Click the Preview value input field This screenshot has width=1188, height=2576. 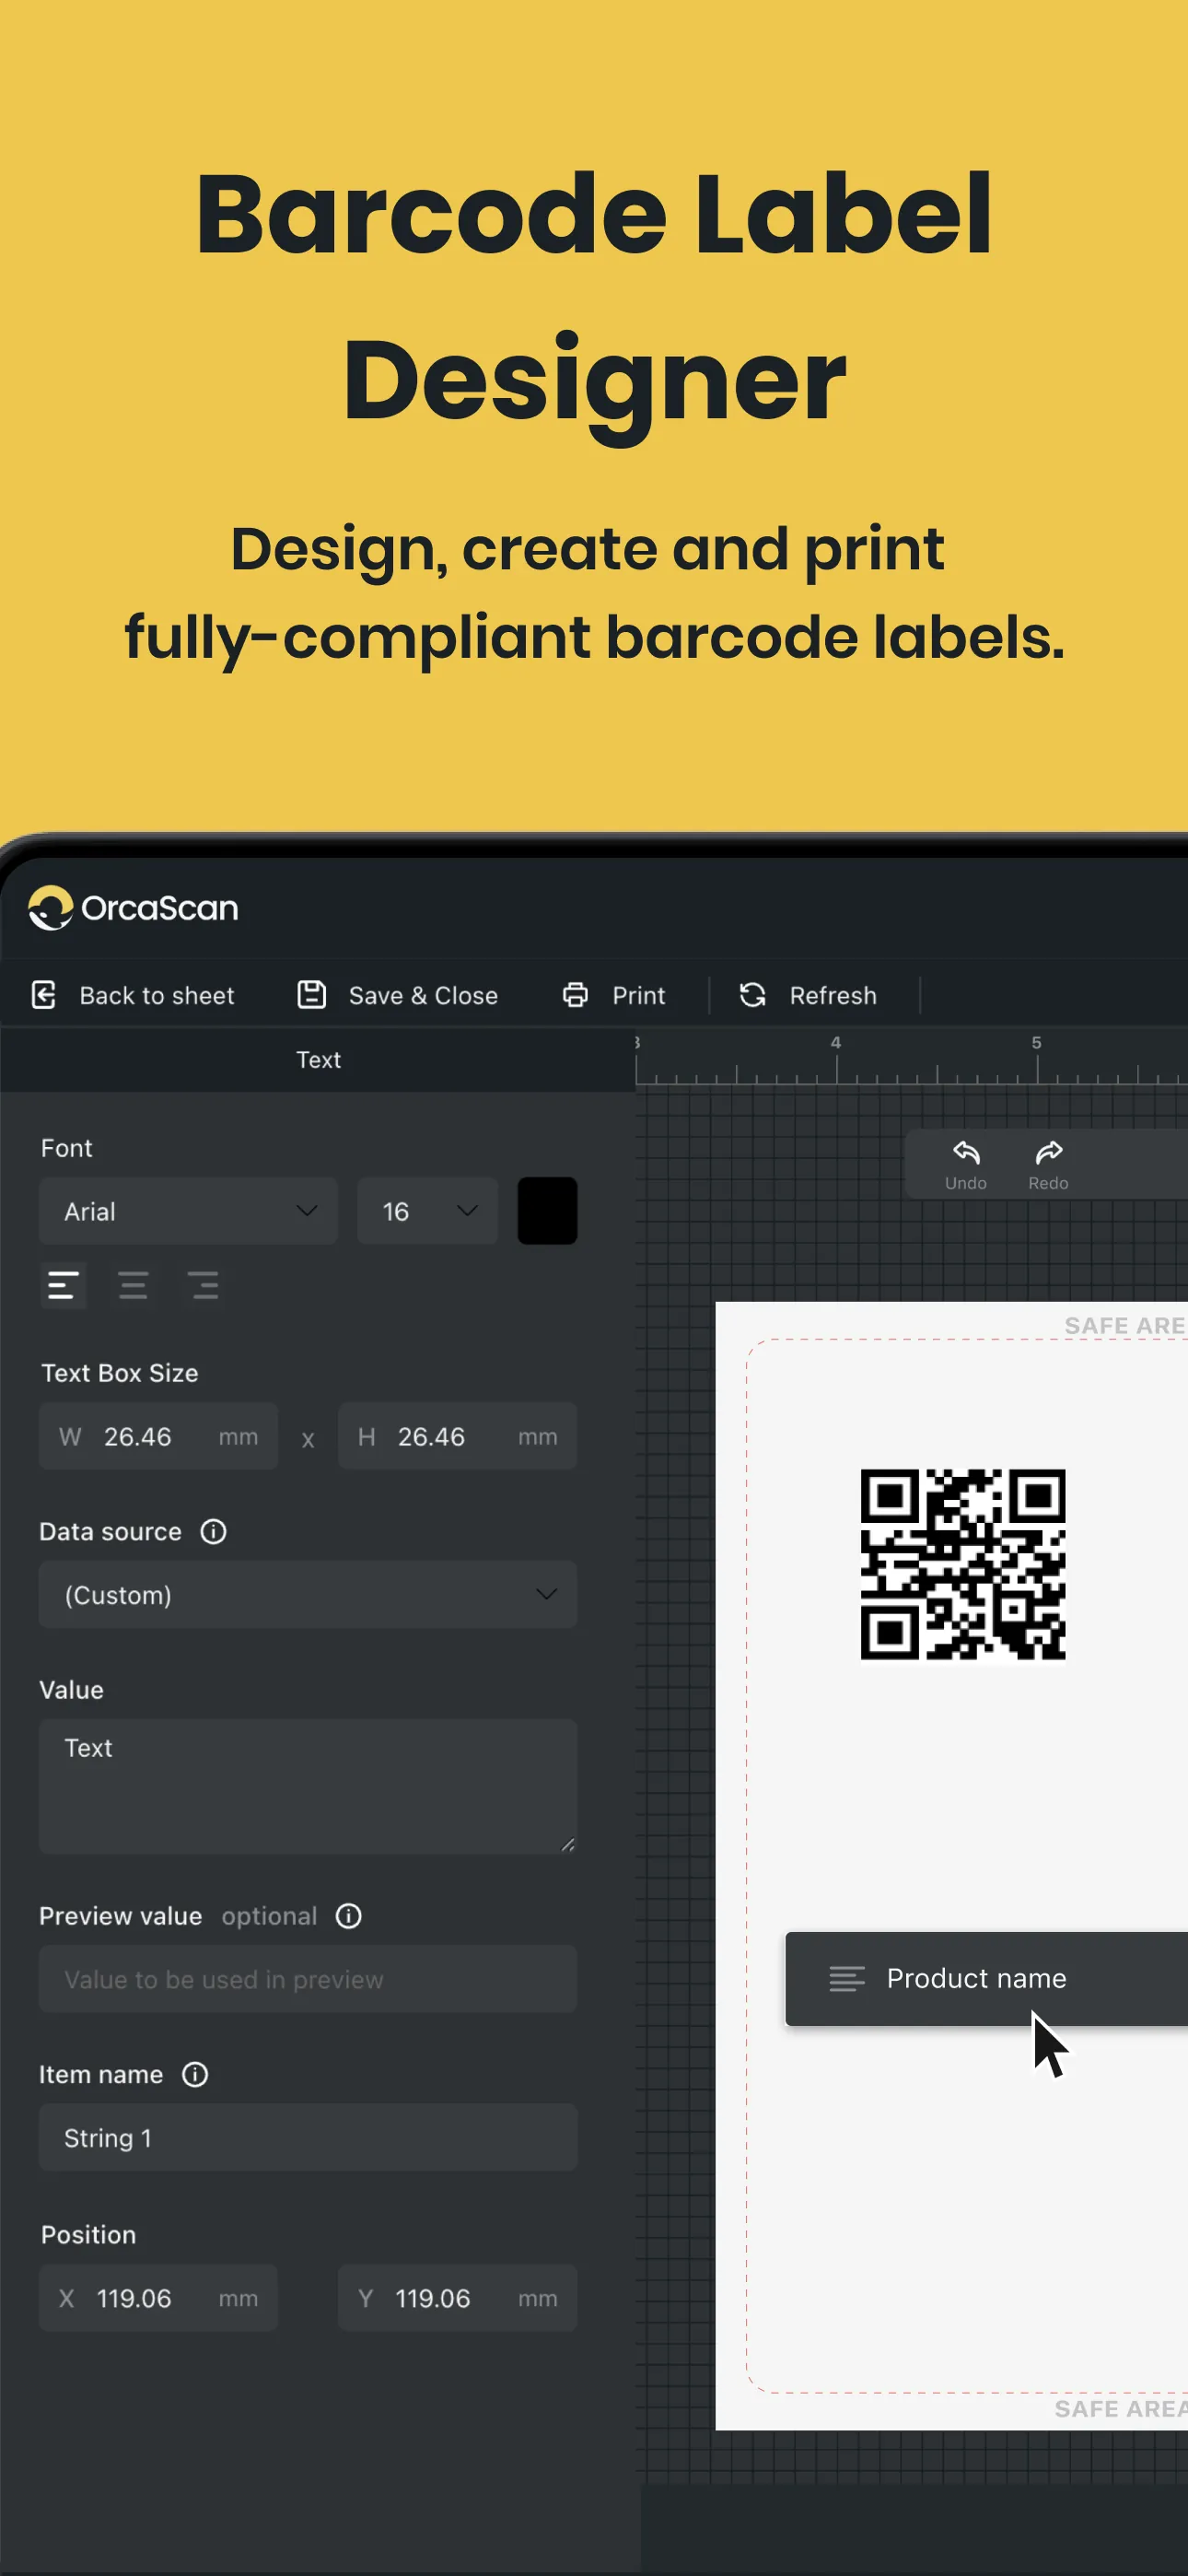click(308, 1979)
